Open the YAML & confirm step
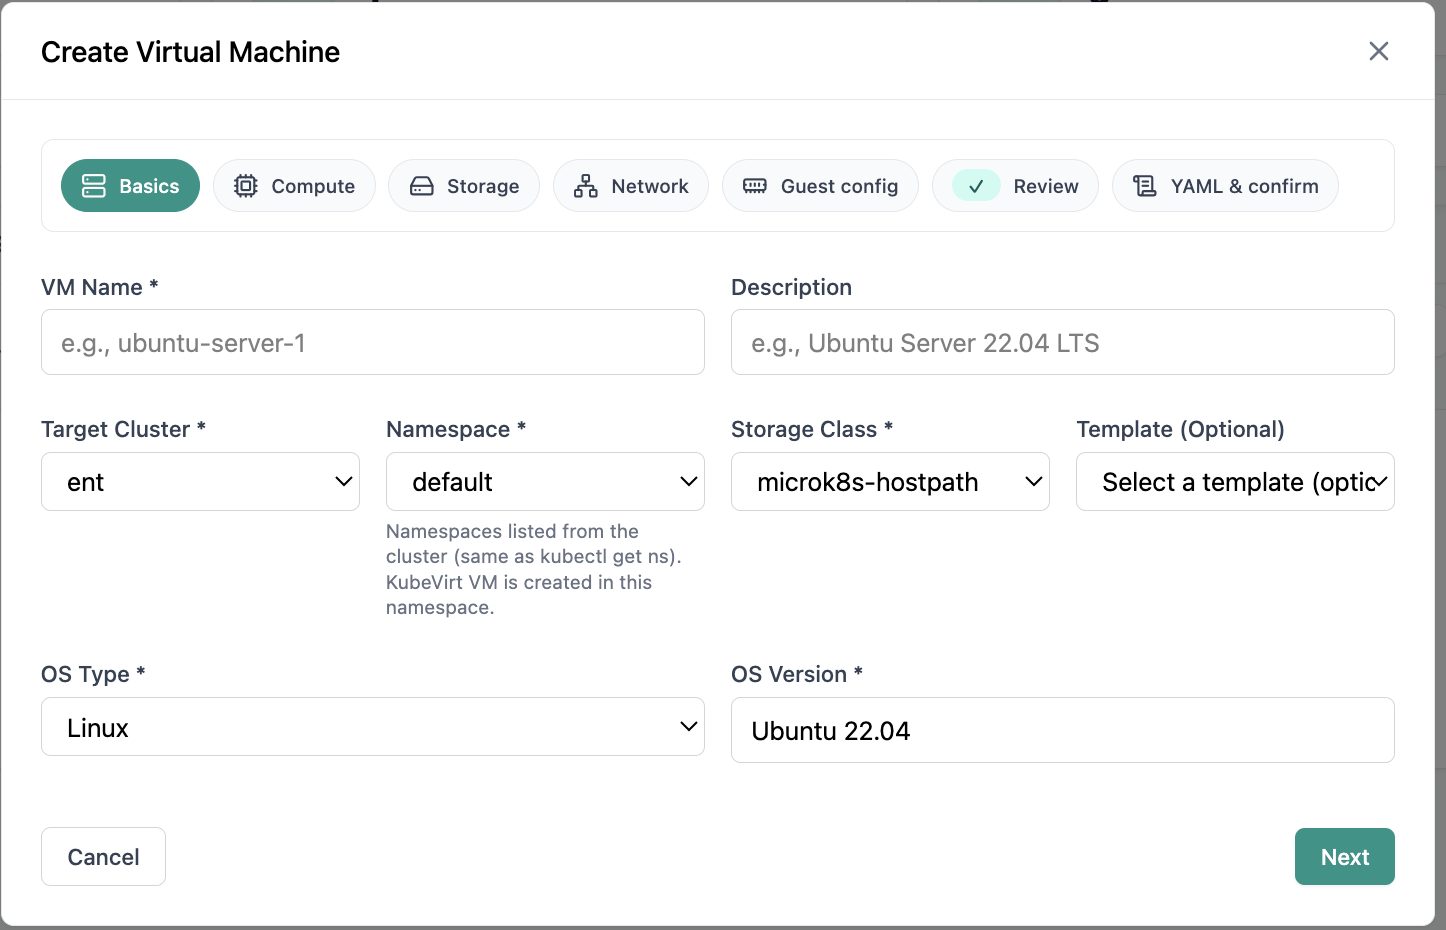1446x930 pixels. (x=1225, y=186)
